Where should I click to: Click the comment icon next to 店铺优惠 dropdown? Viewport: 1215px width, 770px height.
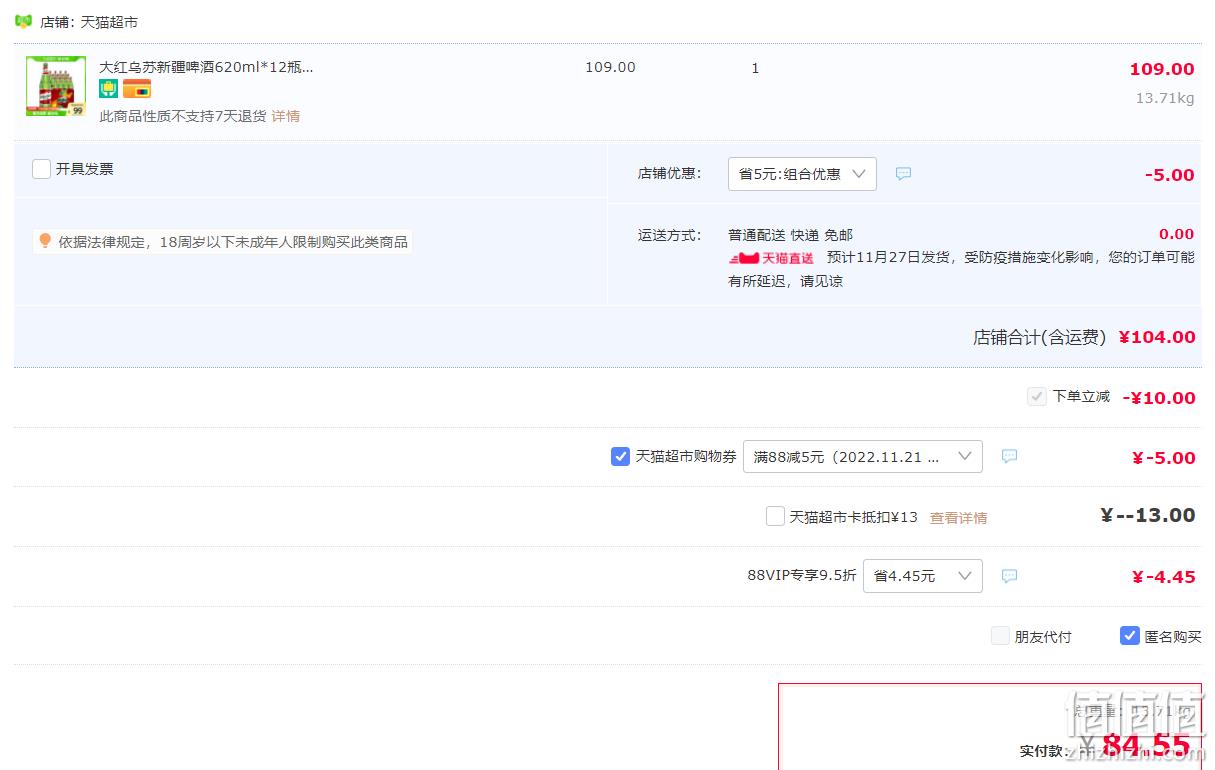coord(903,174)
